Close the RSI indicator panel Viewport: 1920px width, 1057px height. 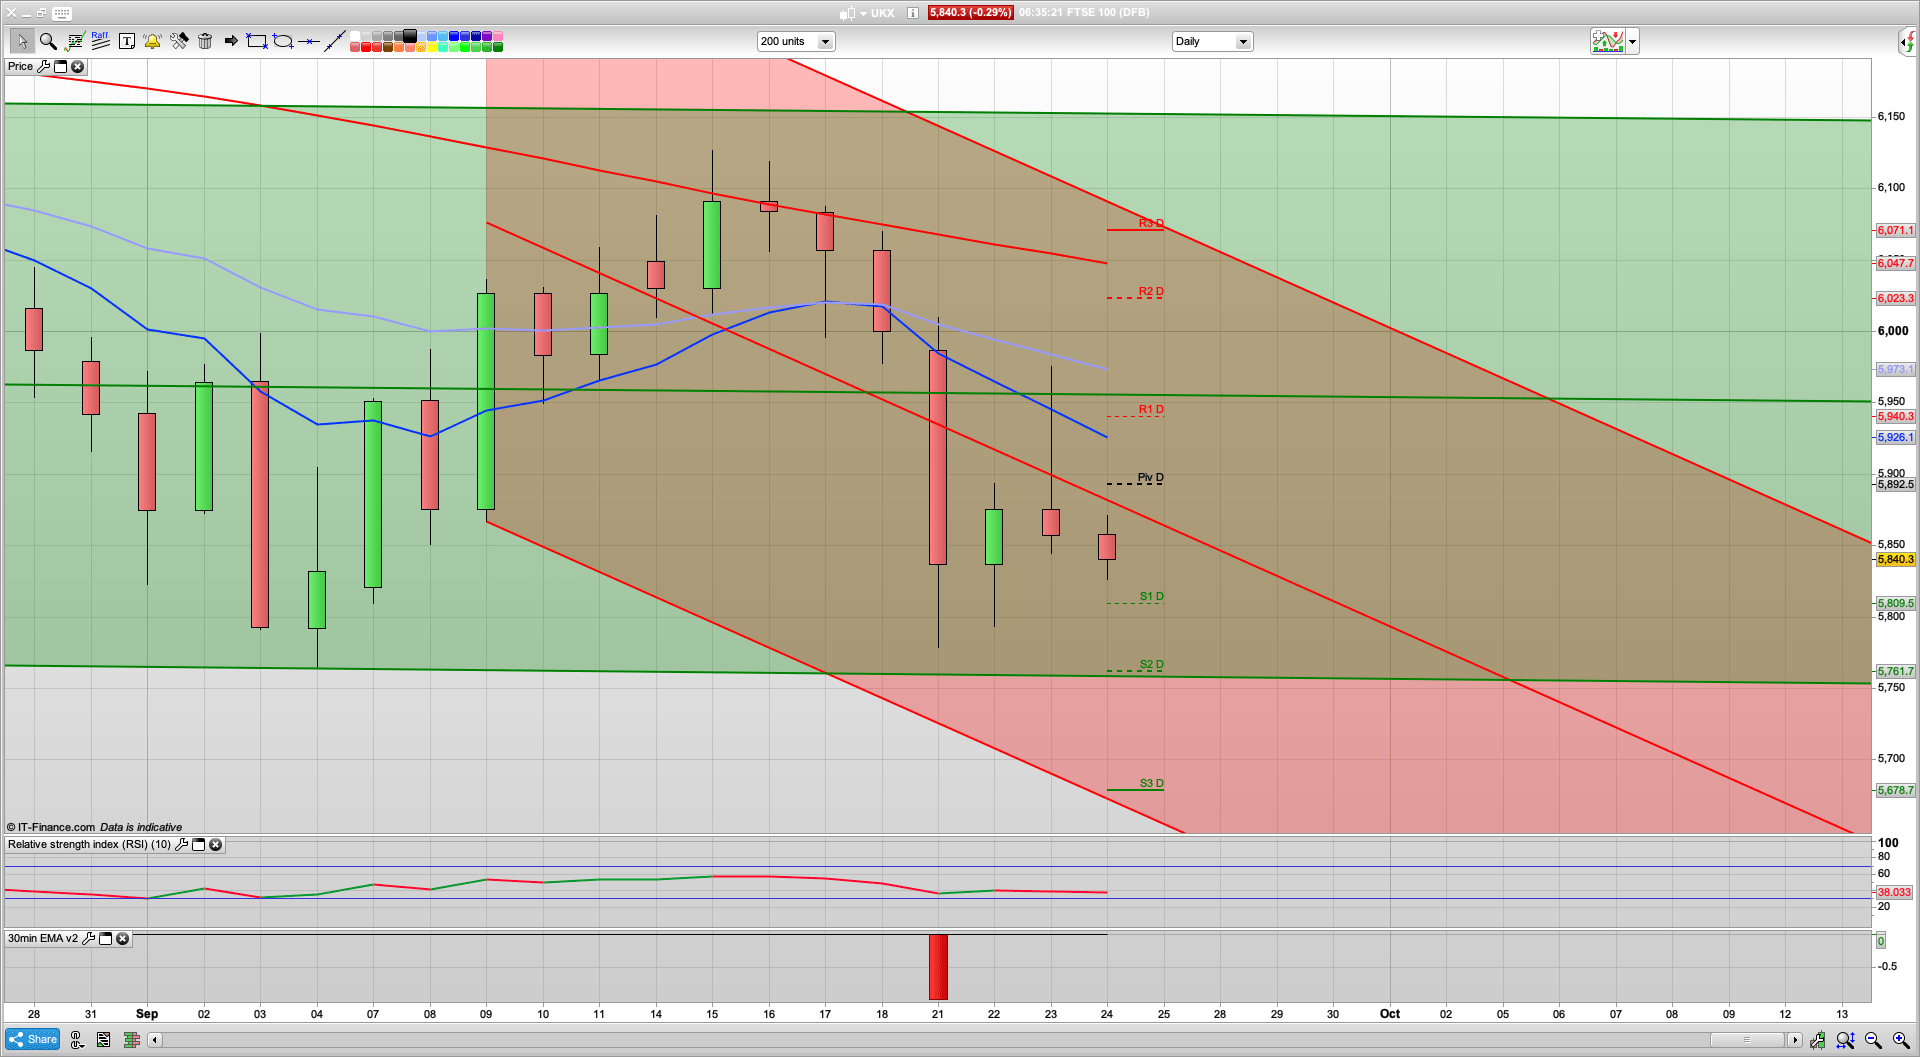click(215, 845)
